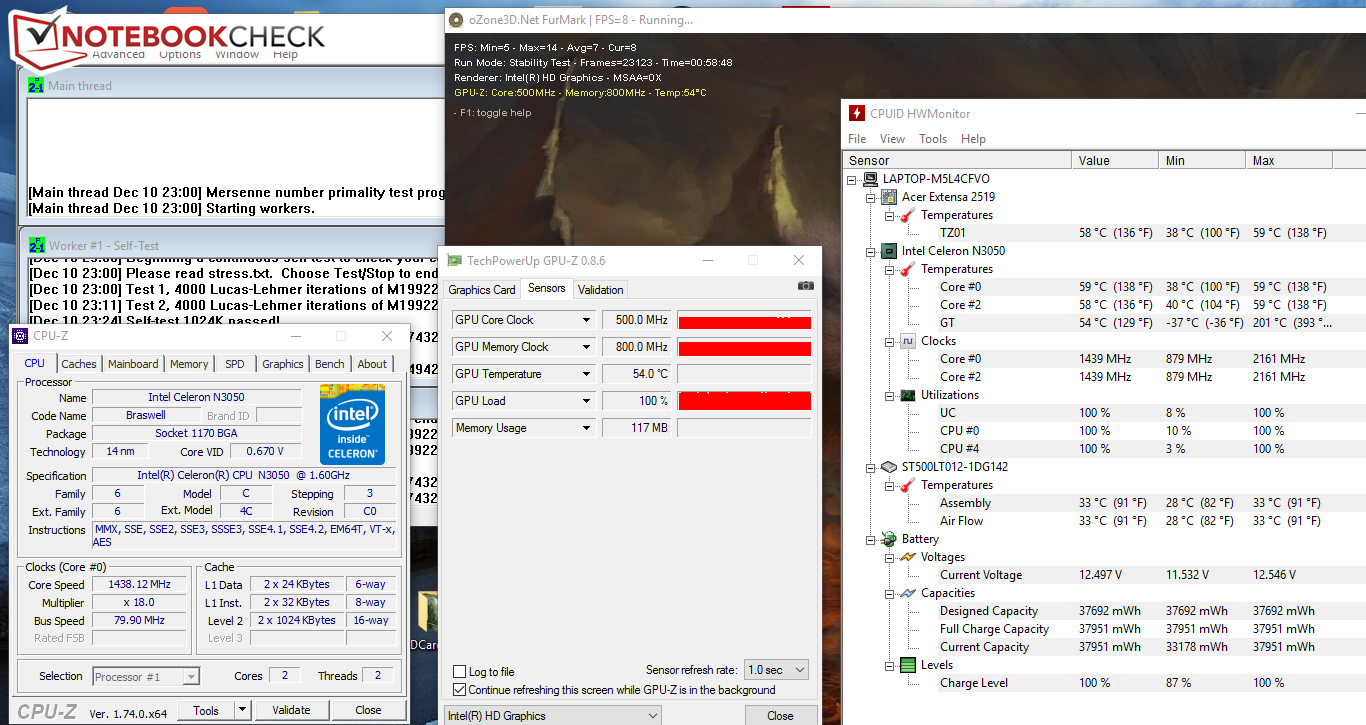
Task: Collapse the Acer Extensa 2519 tree node
Action: click(x=871, y=197)
